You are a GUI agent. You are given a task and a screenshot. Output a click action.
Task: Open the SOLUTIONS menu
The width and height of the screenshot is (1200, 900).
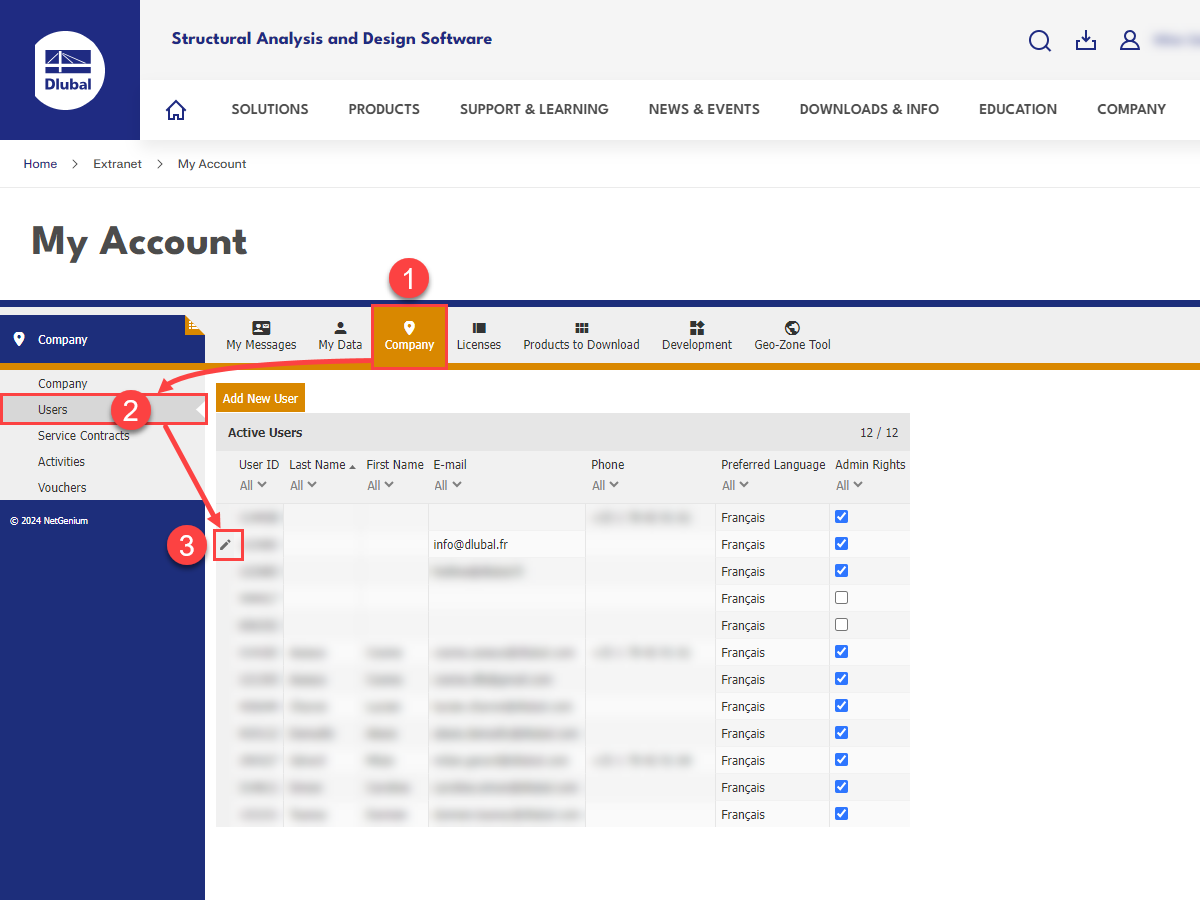[x=270, y=110]
